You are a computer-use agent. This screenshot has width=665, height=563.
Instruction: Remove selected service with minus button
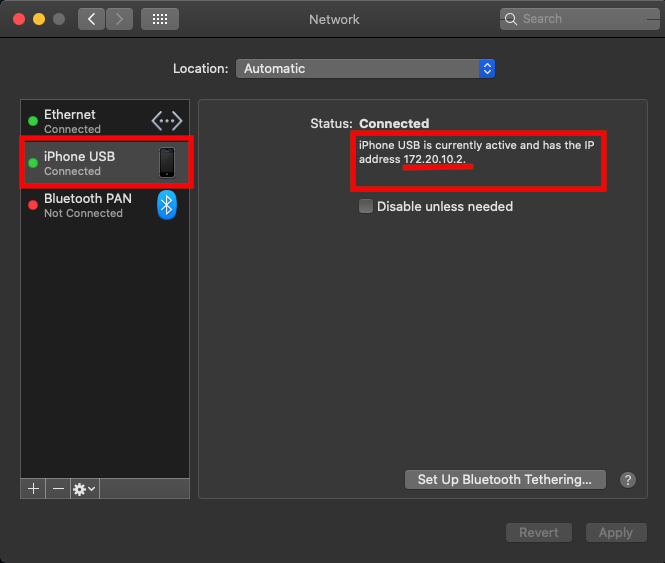tap(58, 489)
